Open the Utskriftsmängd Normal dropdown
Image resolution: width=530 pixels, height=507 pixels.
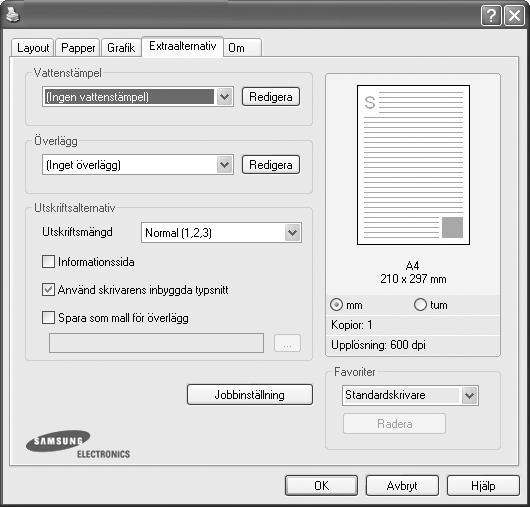pos(292,233)
